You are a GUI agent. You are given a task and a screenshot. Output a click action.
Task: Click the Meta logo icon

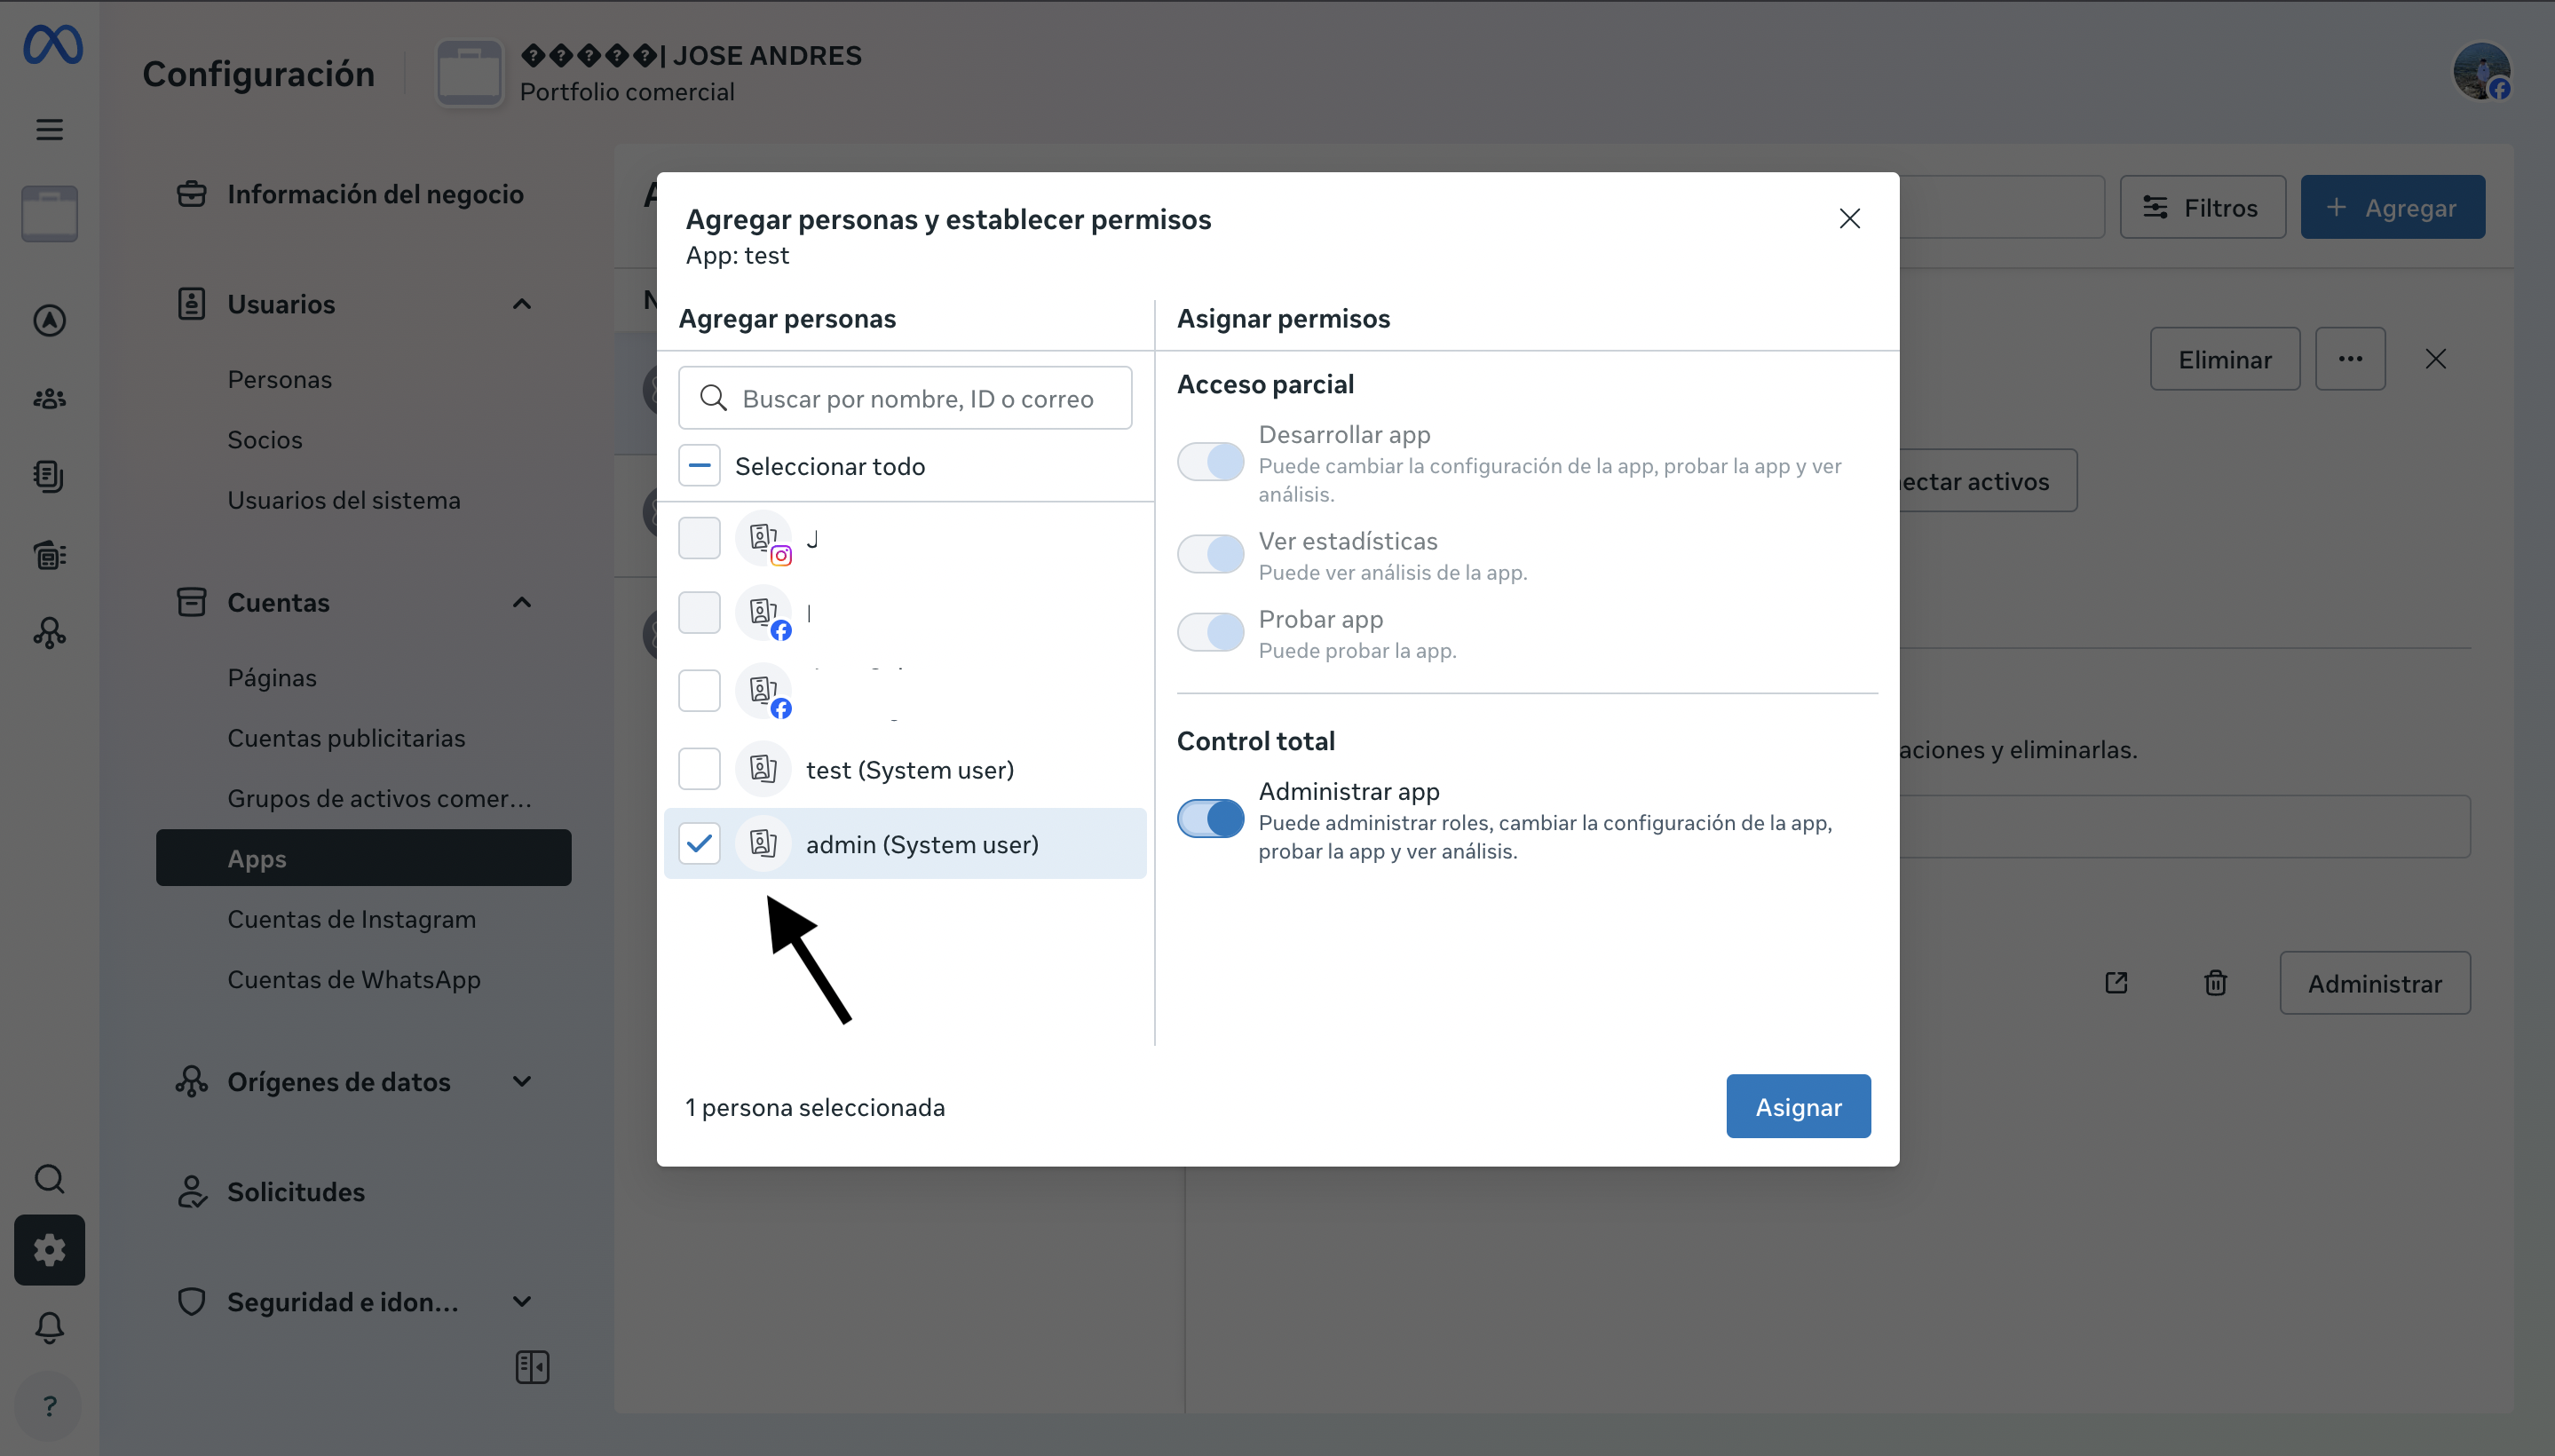[x=52, y=45]
